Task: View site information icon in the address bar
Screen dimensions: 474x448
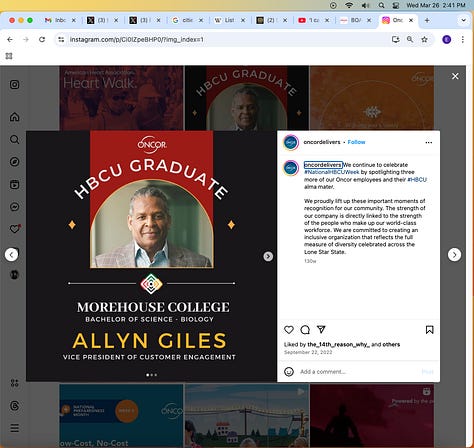Action: (x=61, y=39)
